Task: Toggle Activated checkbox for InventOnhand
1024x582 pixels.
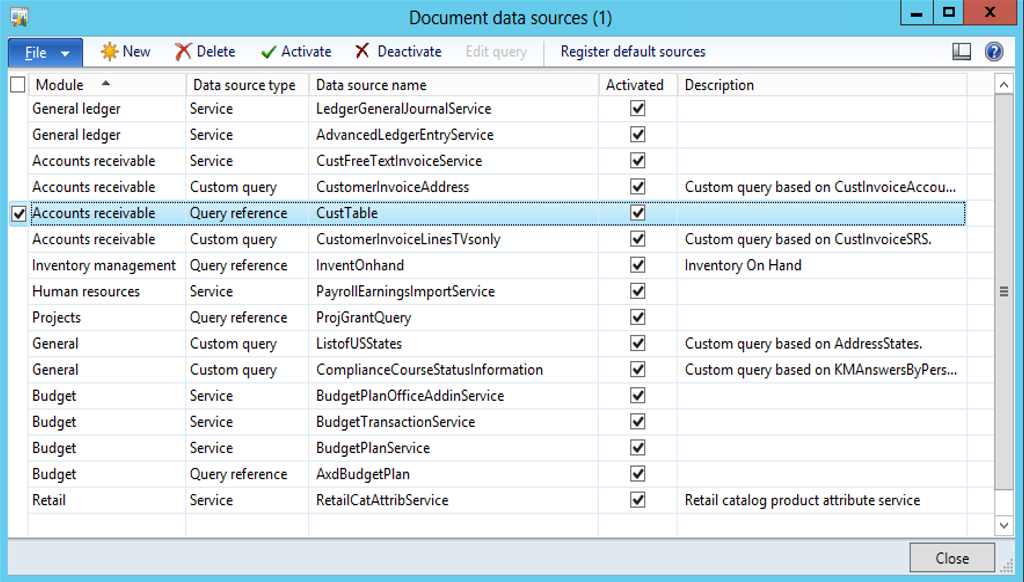Action: [x=637, y=265]
